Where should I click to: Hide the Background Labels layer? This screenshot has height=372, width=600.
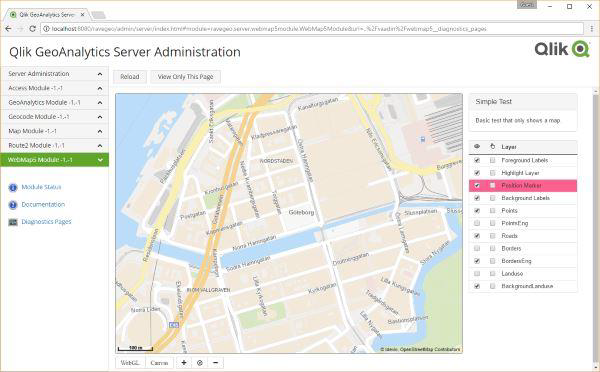click(x=477, y=198)
